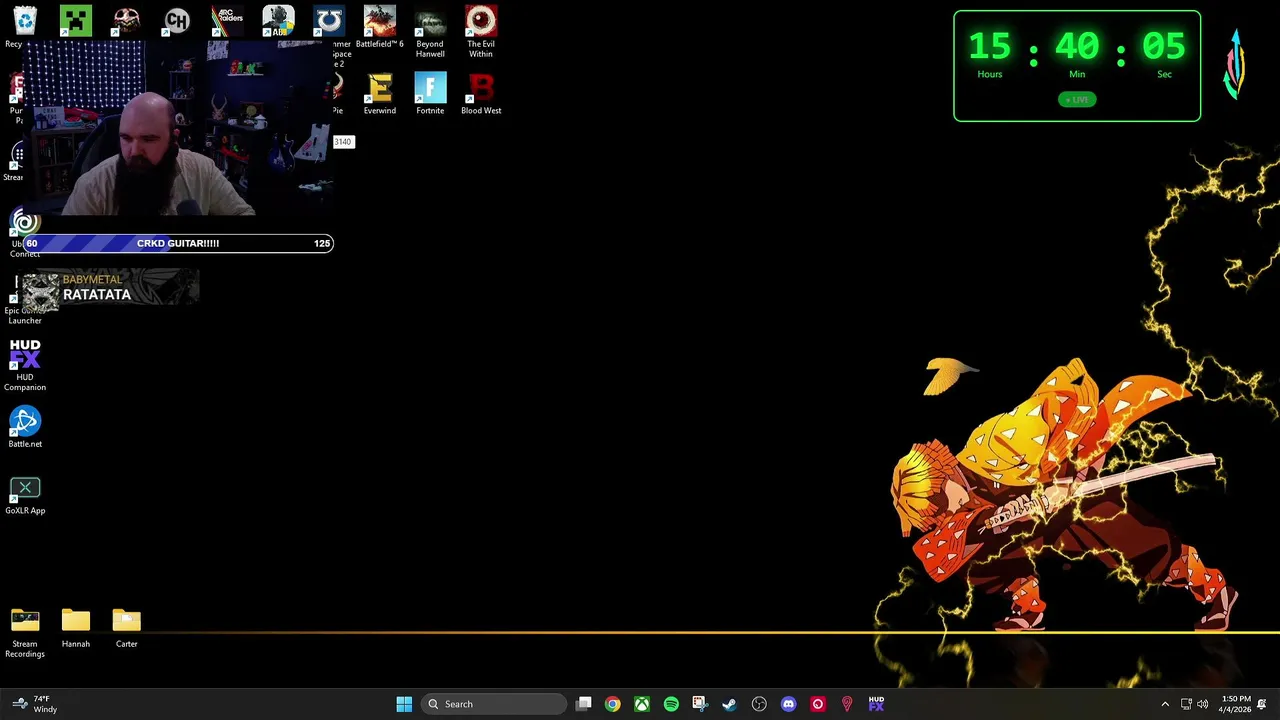The image size is (1280, 720).
Task: Launch the GoXLR App shortcut
Action: click(25, 495)
